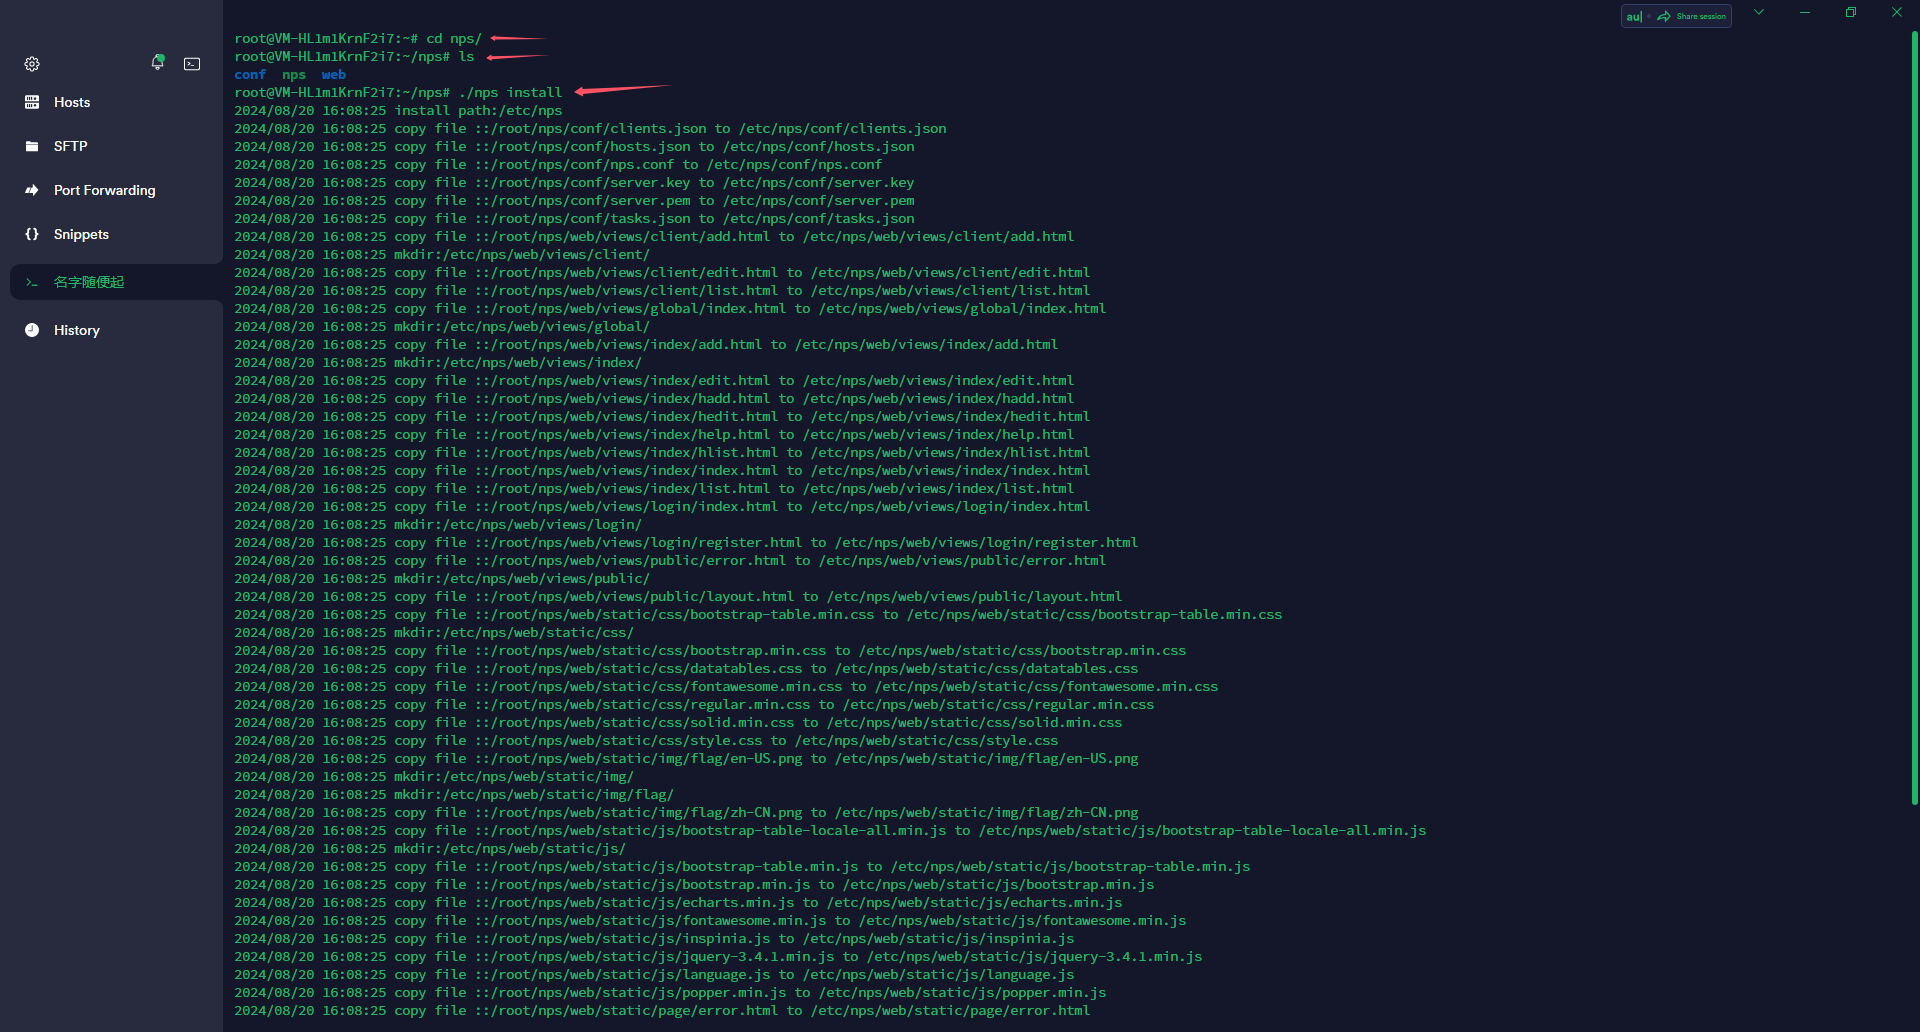Click the Hosts server icon
This screenshot has height=1032, width=1920.
click(32, 102)
